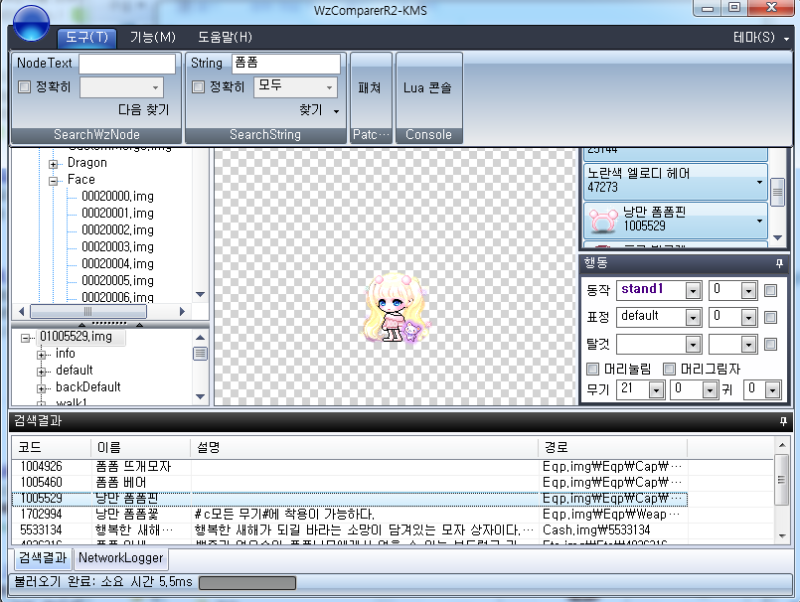Viewport: 800px width, 602px height.
Task: Focus the String search field containing 폼폼
Action: point(286,63)
